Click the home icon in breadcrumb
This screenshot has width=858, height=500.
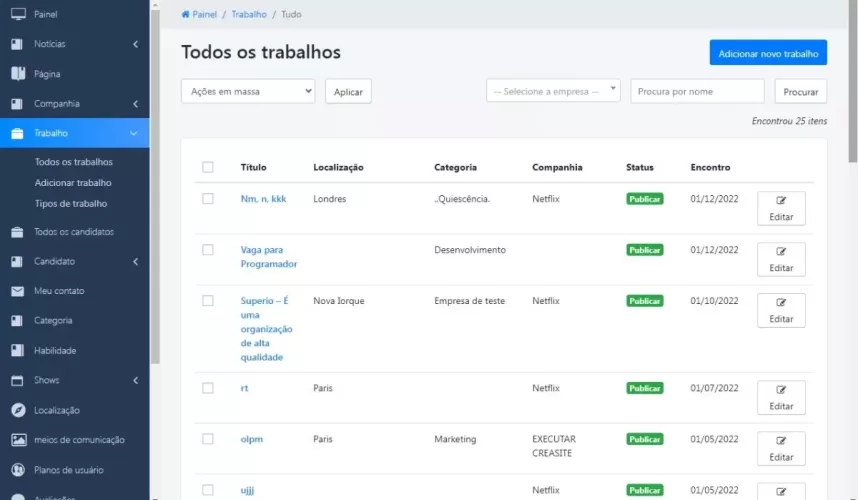[x=186, y=15]
